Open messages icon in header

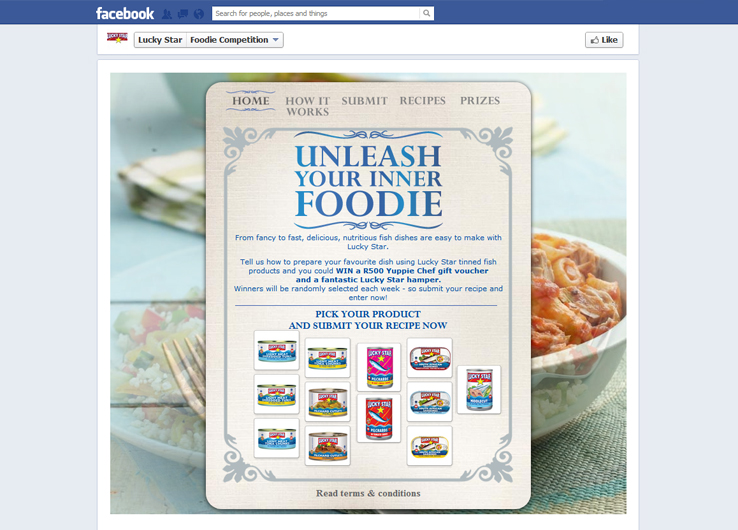183,14
